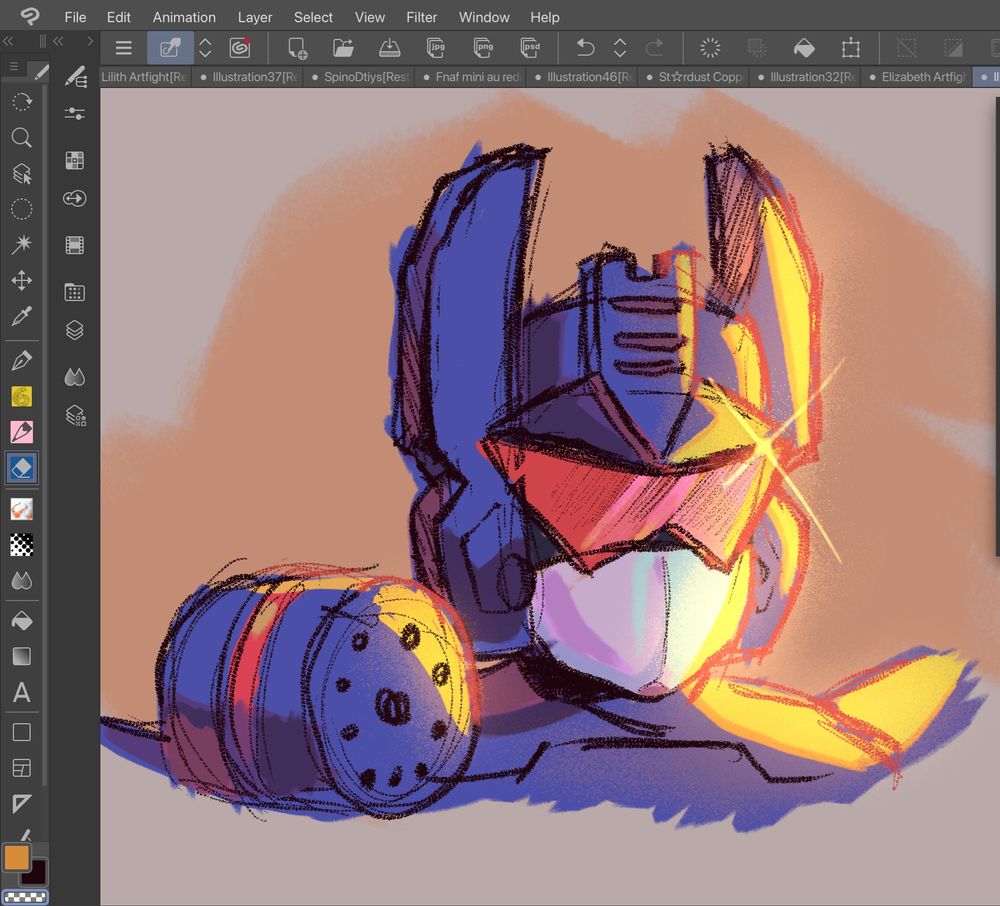1000x906 pixels.
Task: Switch to the Elizabeth Artfight canvas tab
Action: (918, 77)
